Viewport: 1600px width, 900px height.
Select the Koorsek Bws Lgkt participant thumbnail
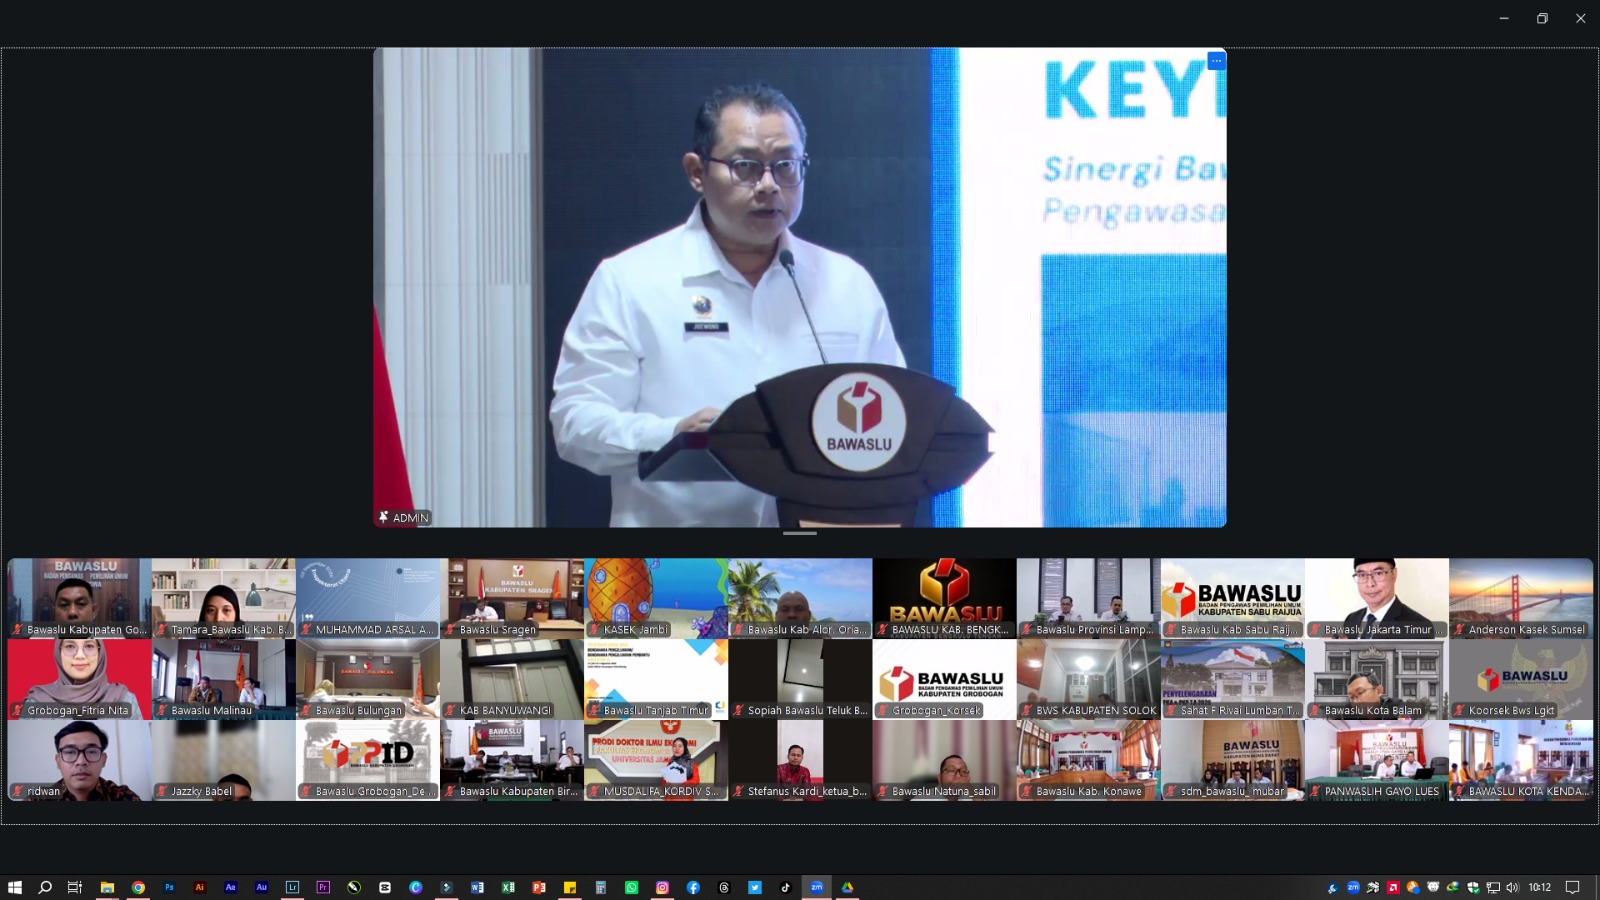point(1521,679)
